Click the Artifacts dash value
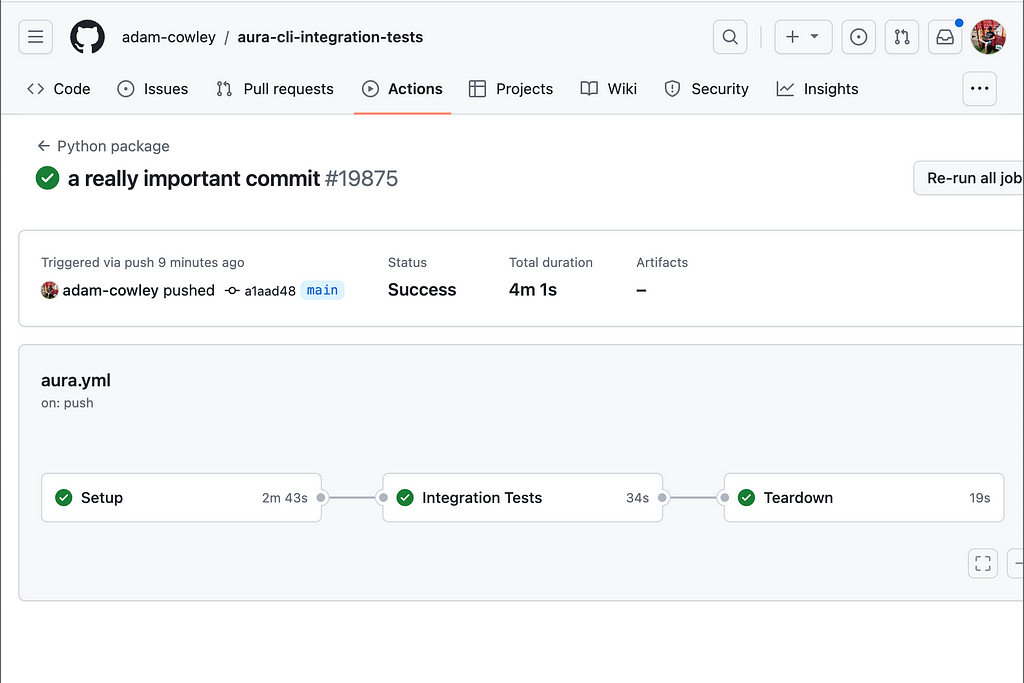 [x=641, y=290]
